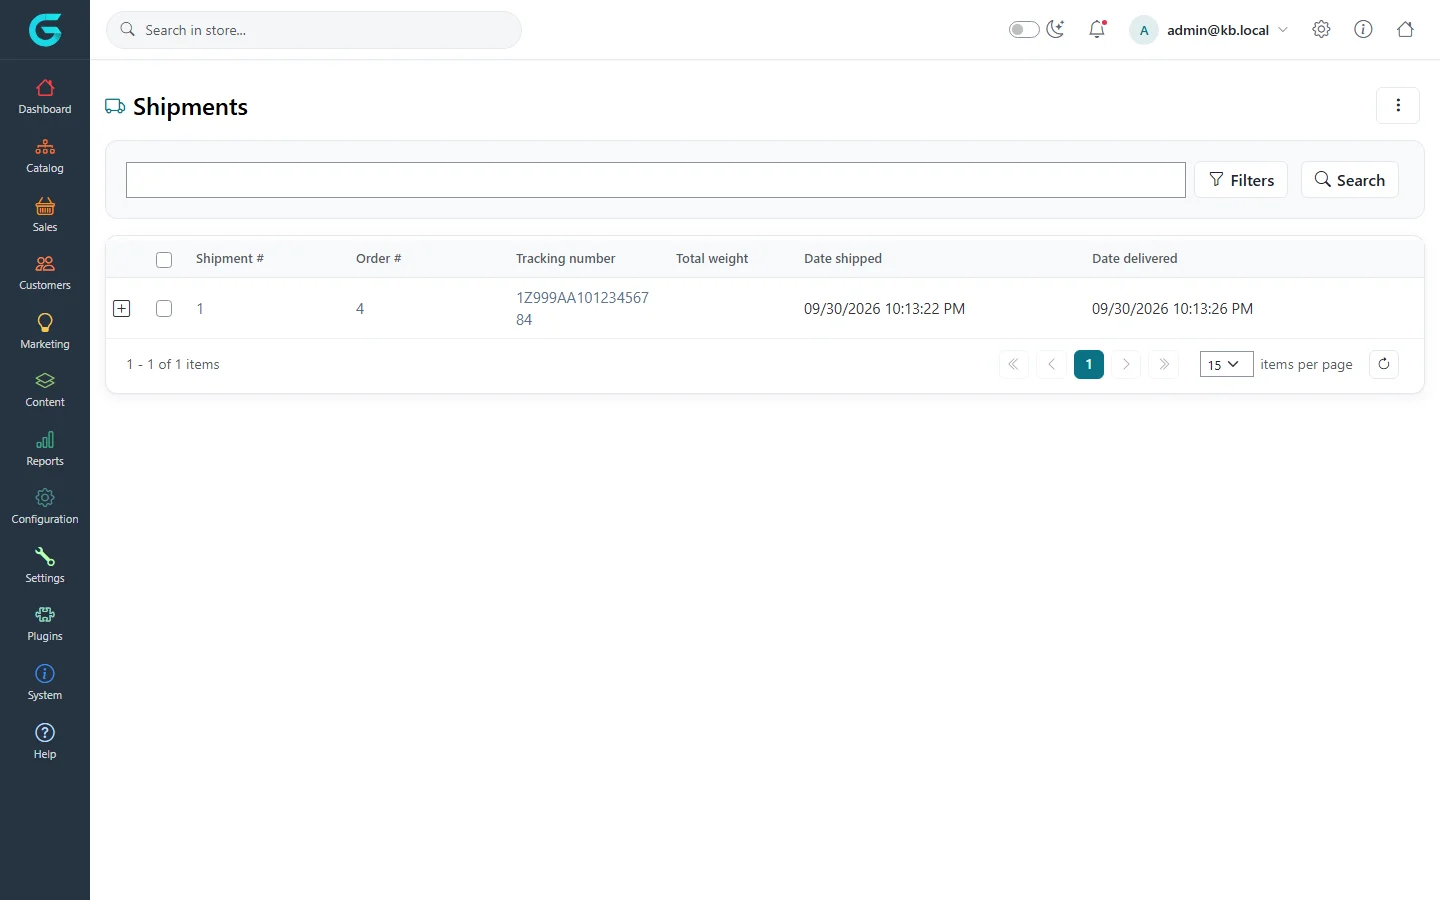Open the Plugins sidebar section
The width and height of the screenshot is (1440, 900).
[x=45, y=624]
